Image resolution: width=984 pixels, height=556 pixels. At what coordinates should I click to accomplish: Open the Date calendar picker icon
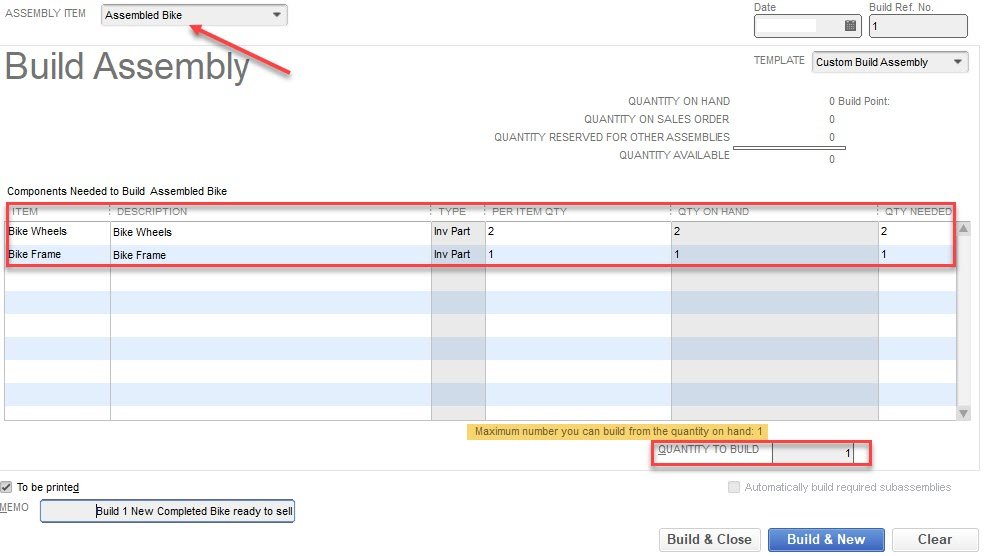tap(850, 26)
